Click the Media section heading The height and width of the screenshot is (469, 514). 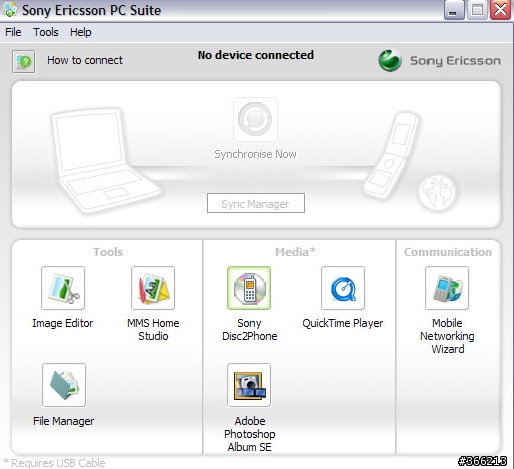coord(295,252)
